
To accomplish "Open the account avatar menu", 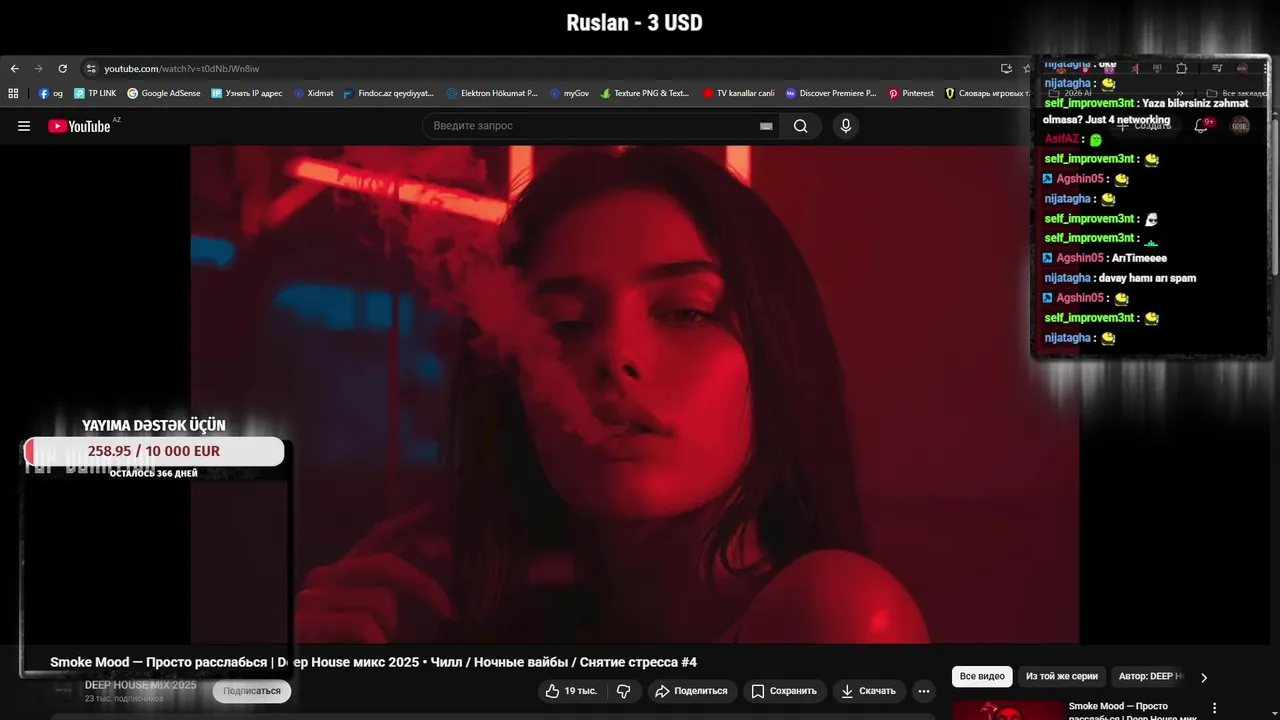I will 1240,126.
